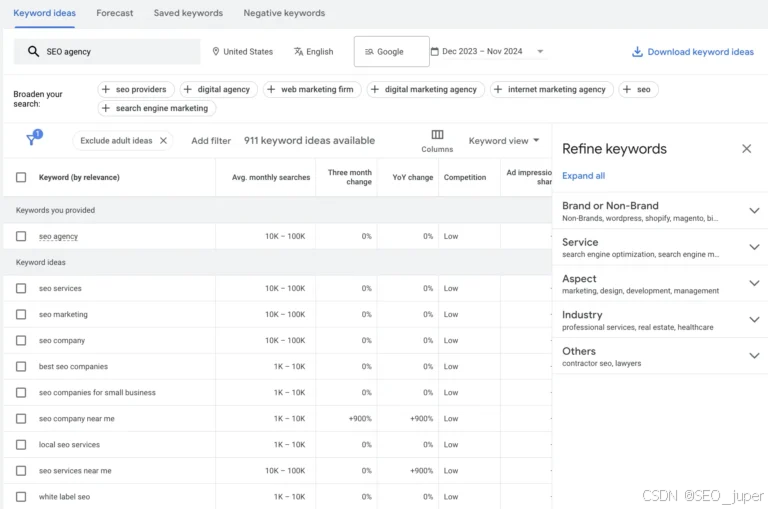Check the seo agency row checkbox
The width and height of the screenshot is (768, 509).
coord(21,236)
